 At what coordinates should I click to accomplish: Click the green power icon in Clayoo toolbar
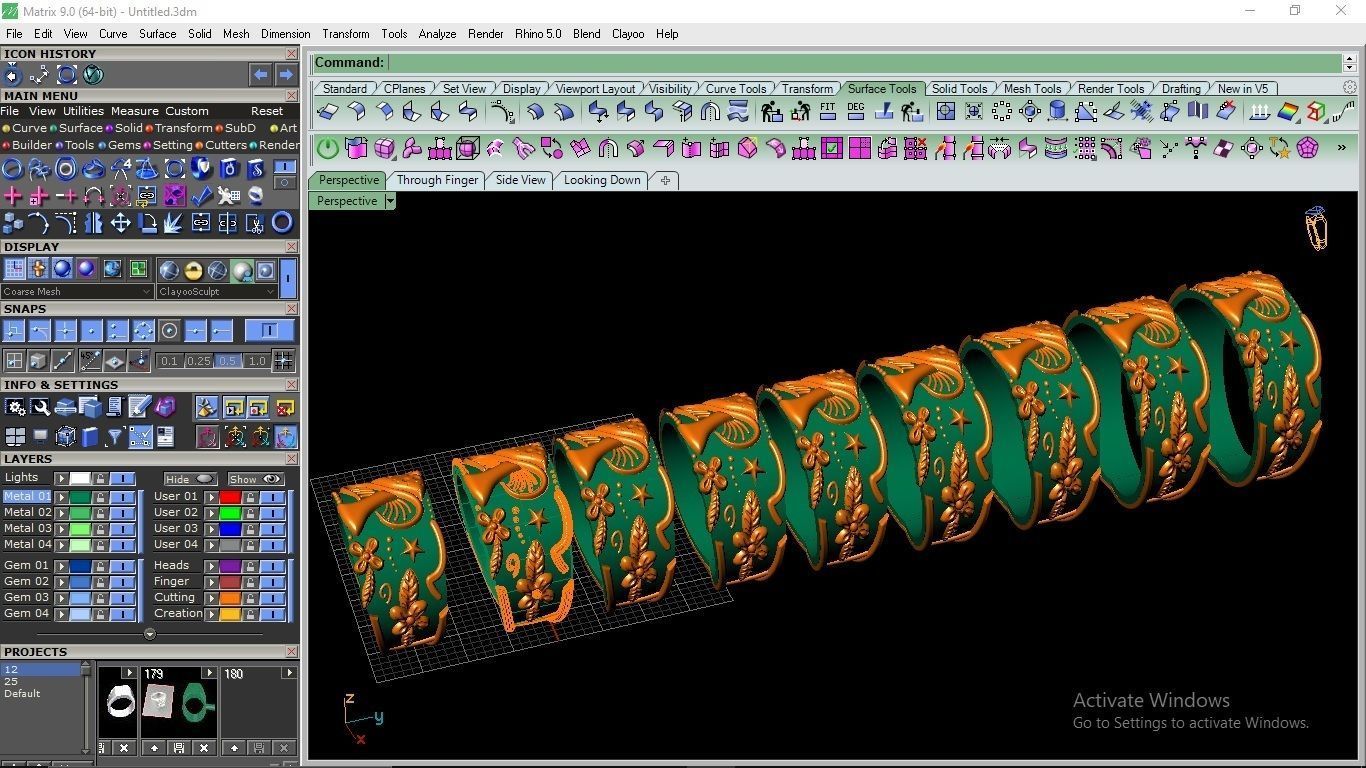click(328, 150)
